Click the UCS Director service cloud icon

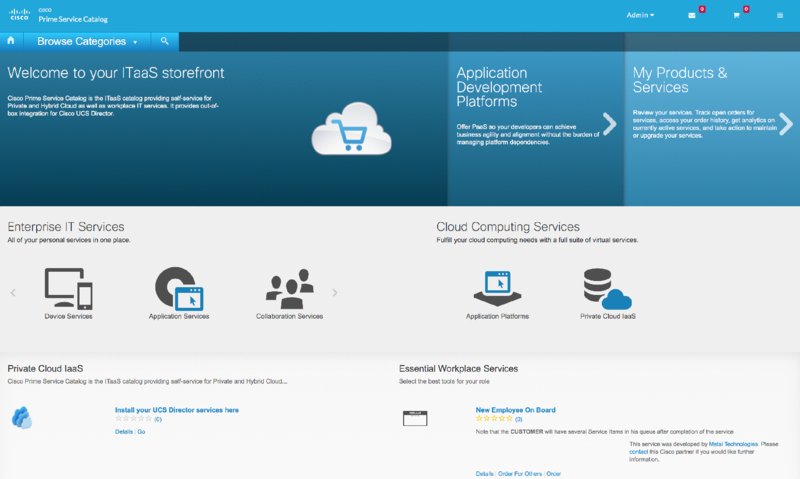click(21, 418)
